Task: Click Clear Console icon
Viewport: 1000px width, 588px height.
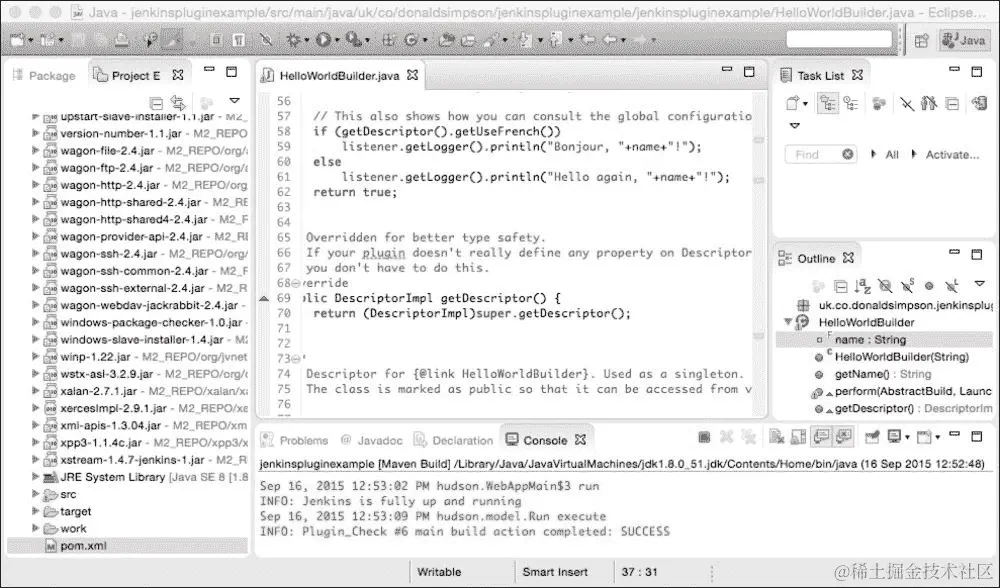Action: (x=776, y=437)
